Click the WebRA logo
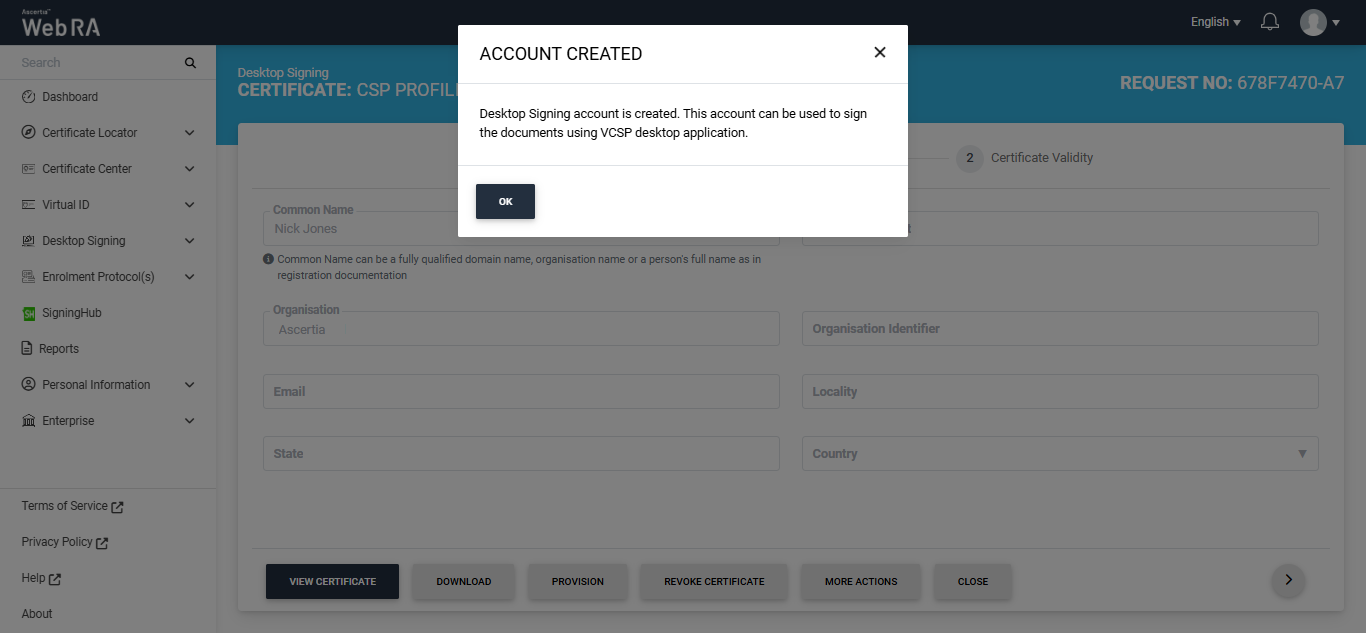 tap(61, 24)
